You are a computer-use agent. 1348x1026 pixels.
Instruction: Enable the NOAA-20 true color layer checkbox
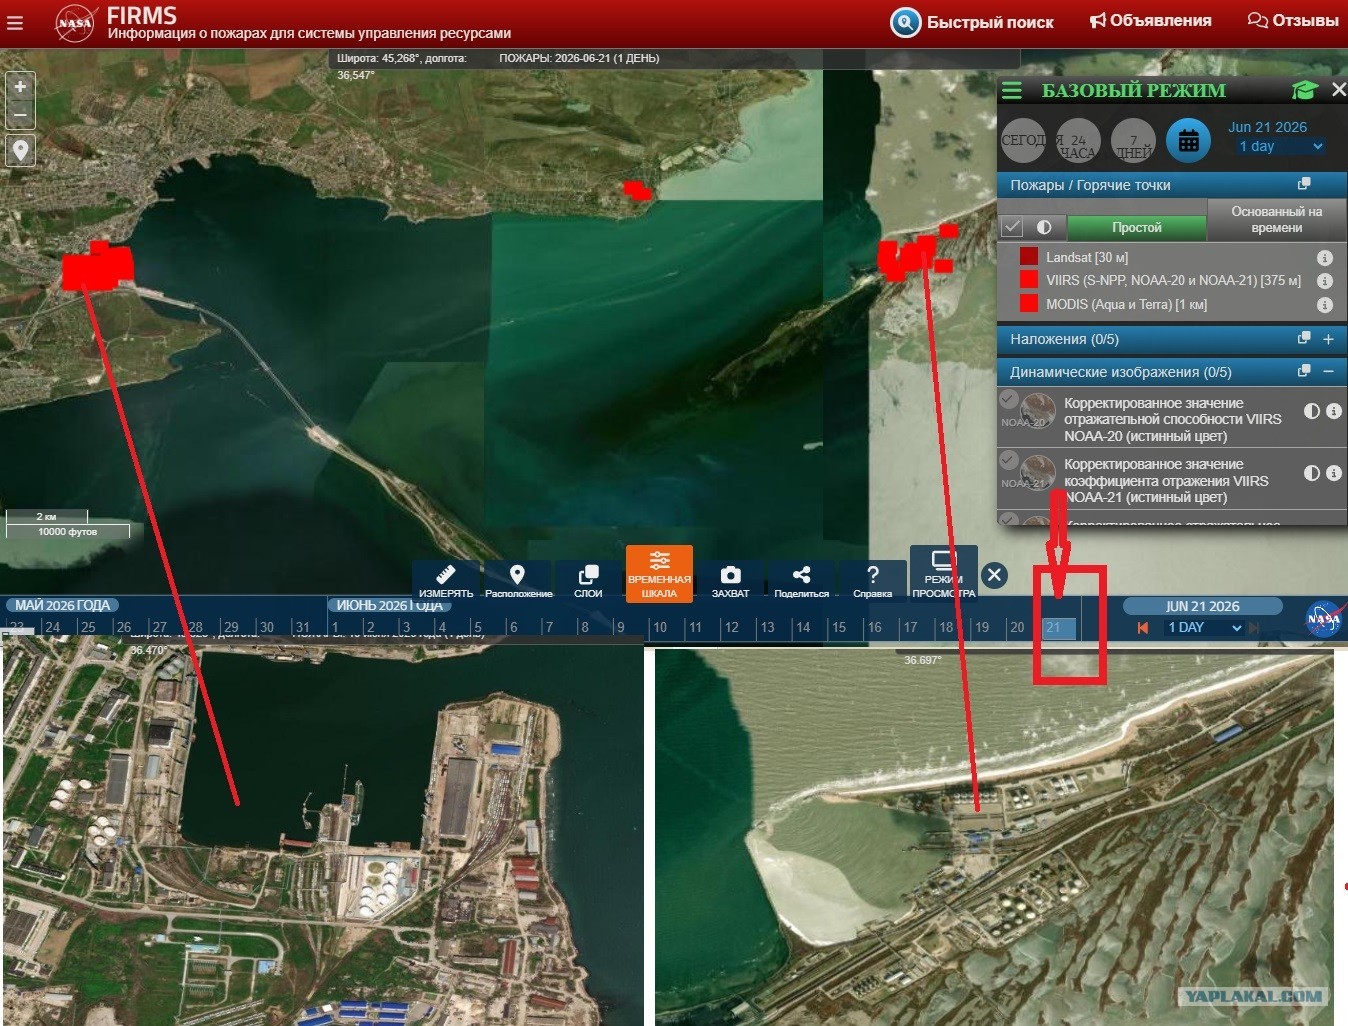click(1008, 399)
